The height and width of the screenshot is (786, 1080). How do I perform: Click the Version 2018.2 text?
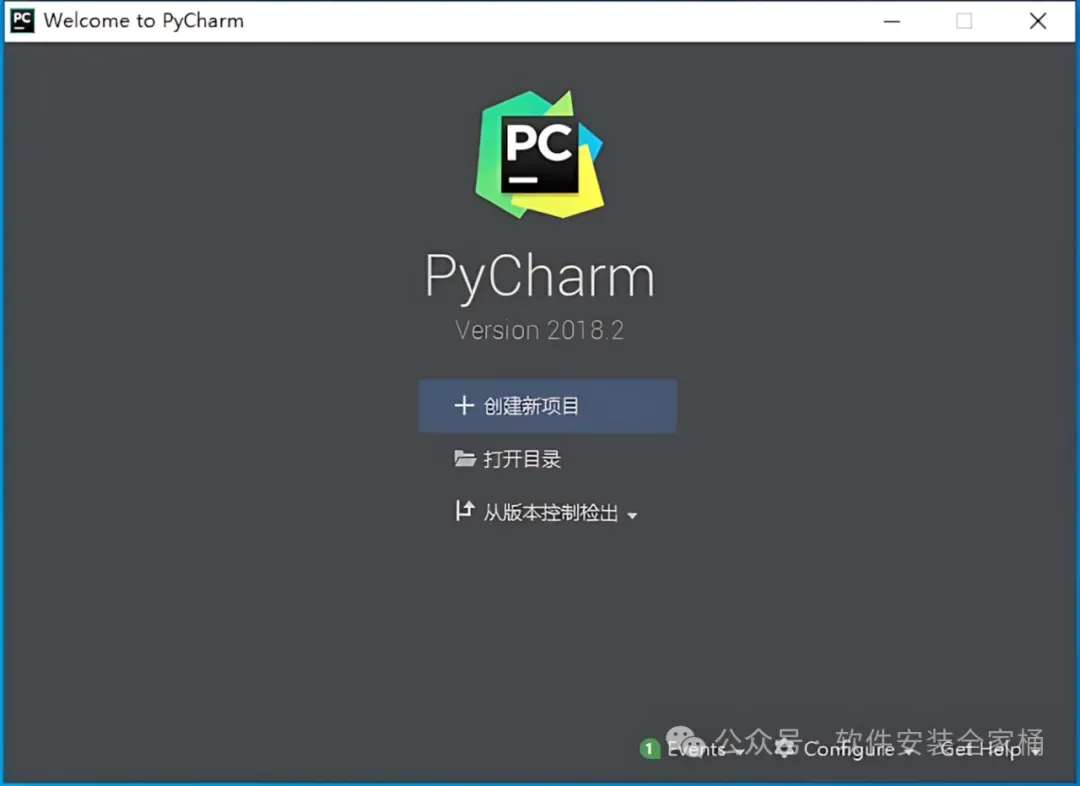pos(539,330)
